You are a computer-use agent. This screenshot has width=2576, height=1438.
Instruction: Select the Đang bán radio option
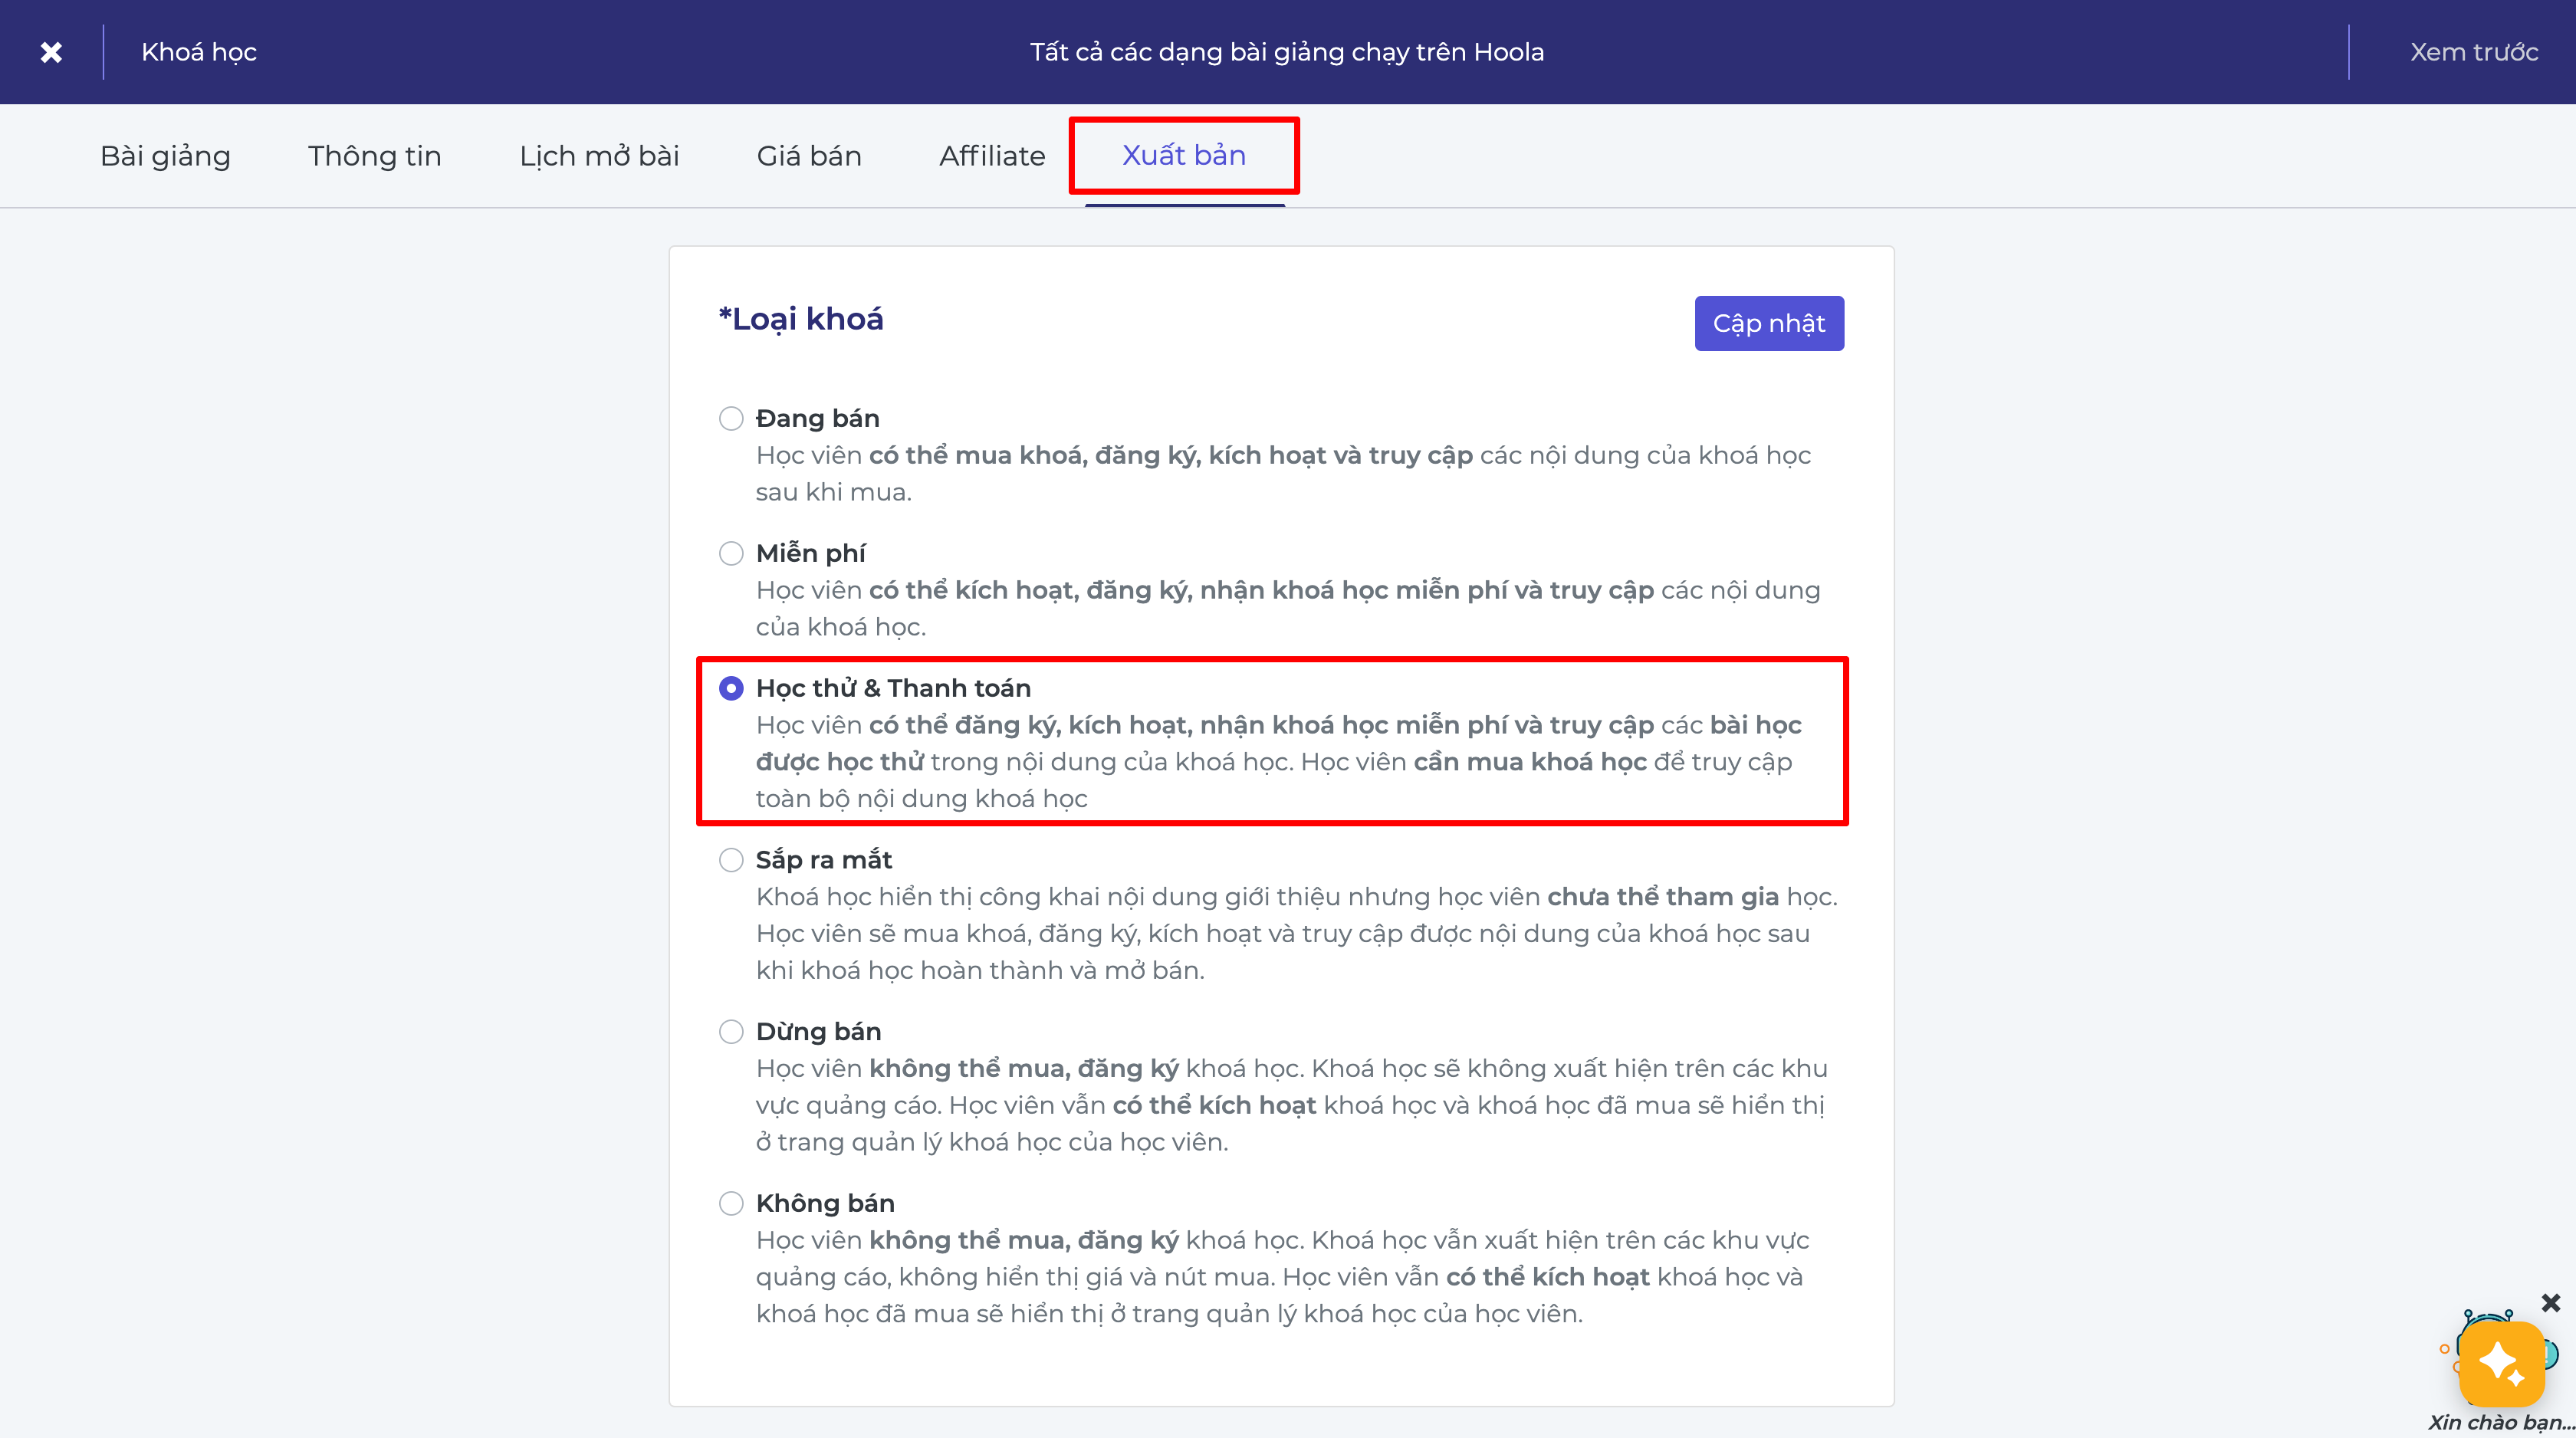(731, 418)
